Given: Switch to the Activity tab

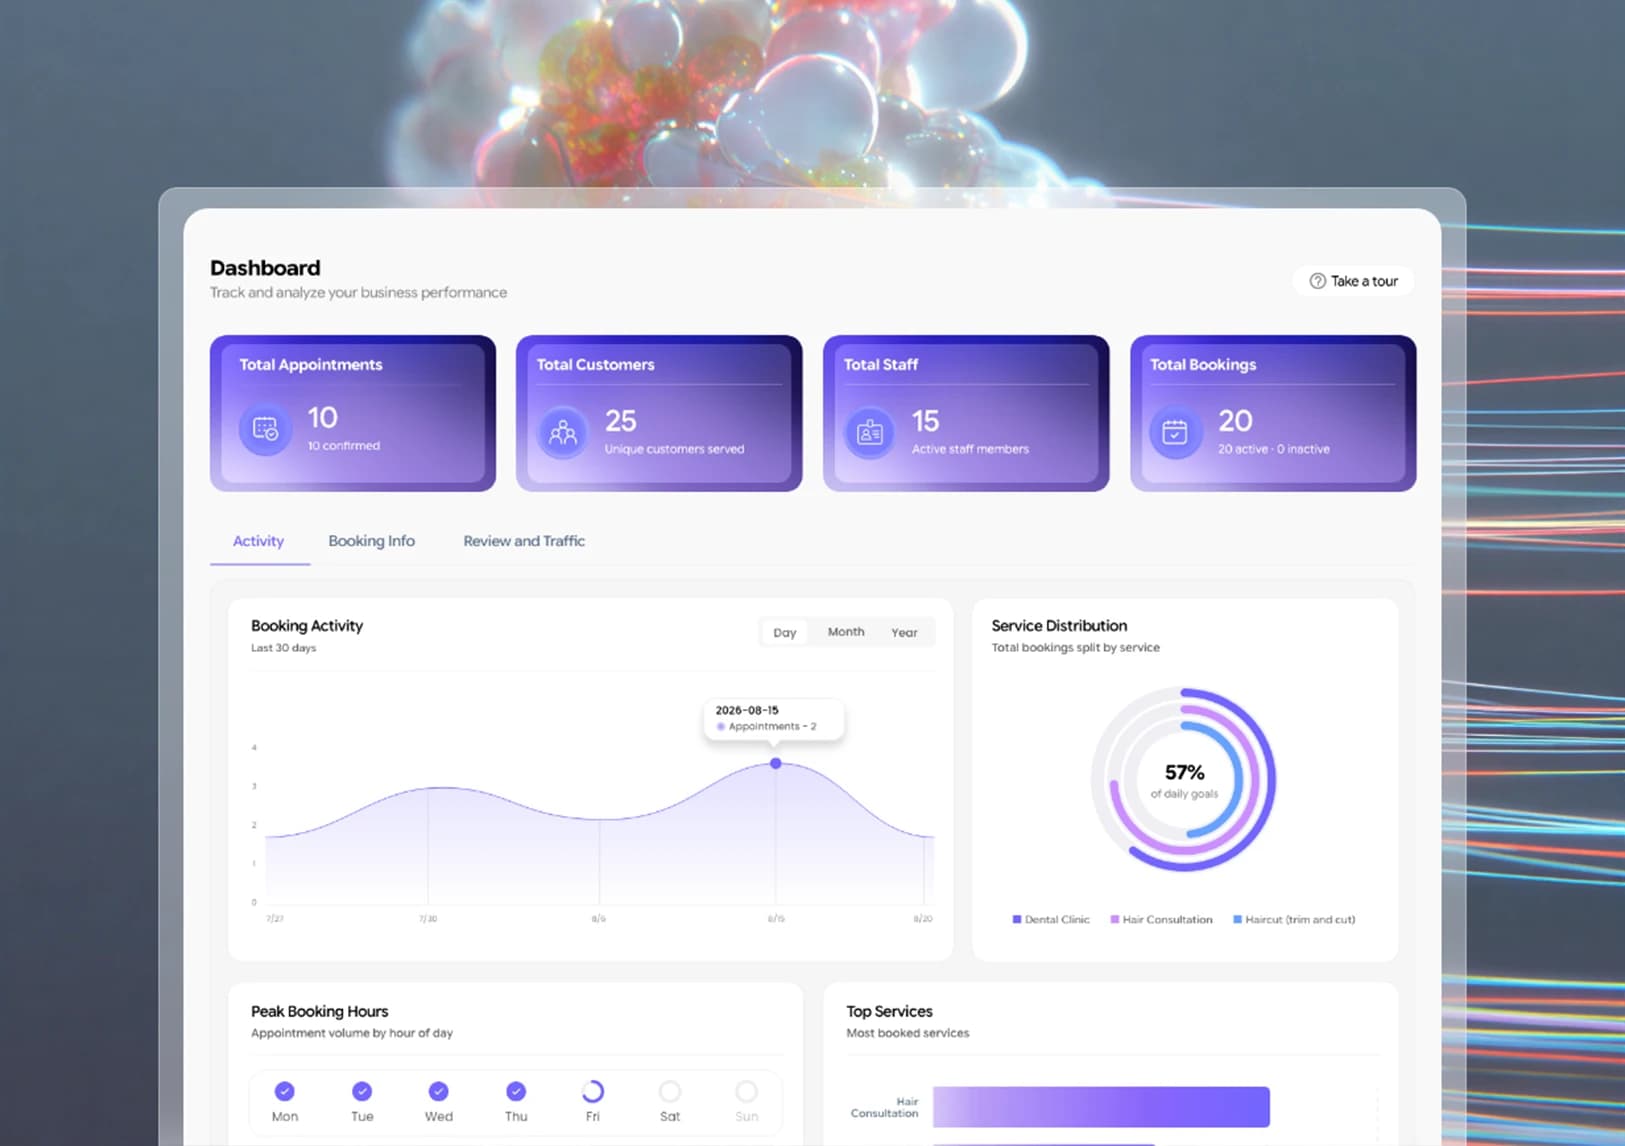Looking at the screenshot, I should coord(259,541).
